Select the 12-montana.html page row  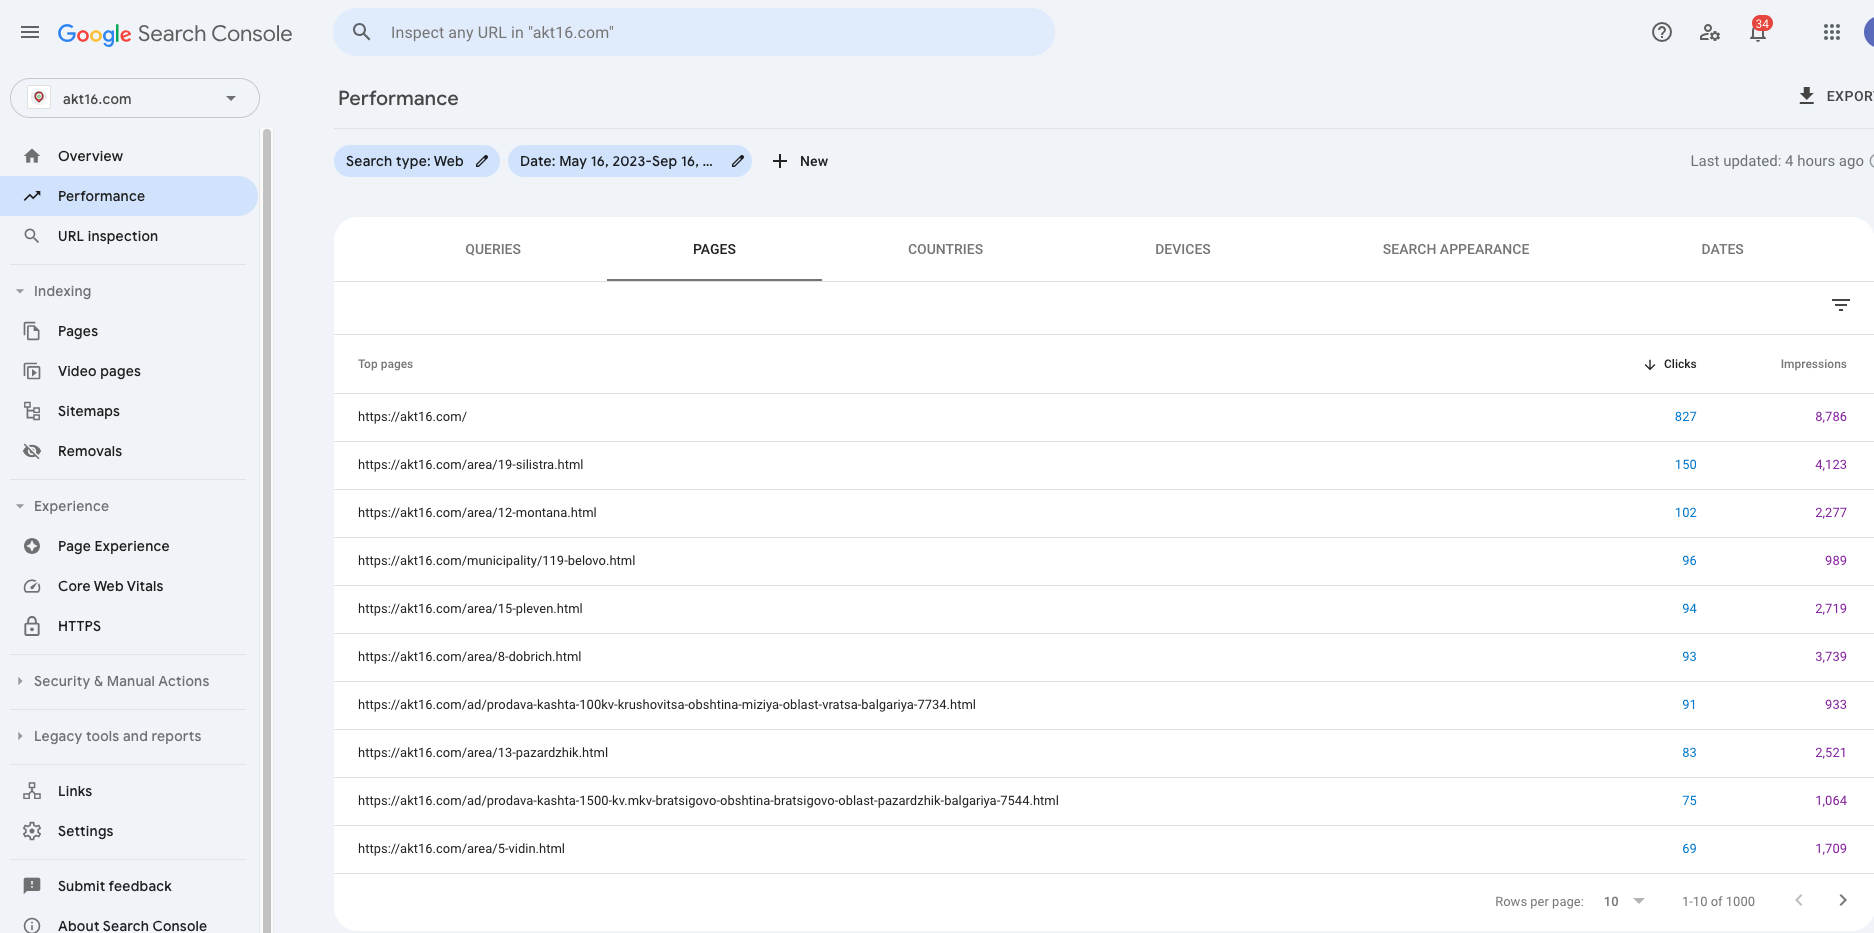[1104, 513]
